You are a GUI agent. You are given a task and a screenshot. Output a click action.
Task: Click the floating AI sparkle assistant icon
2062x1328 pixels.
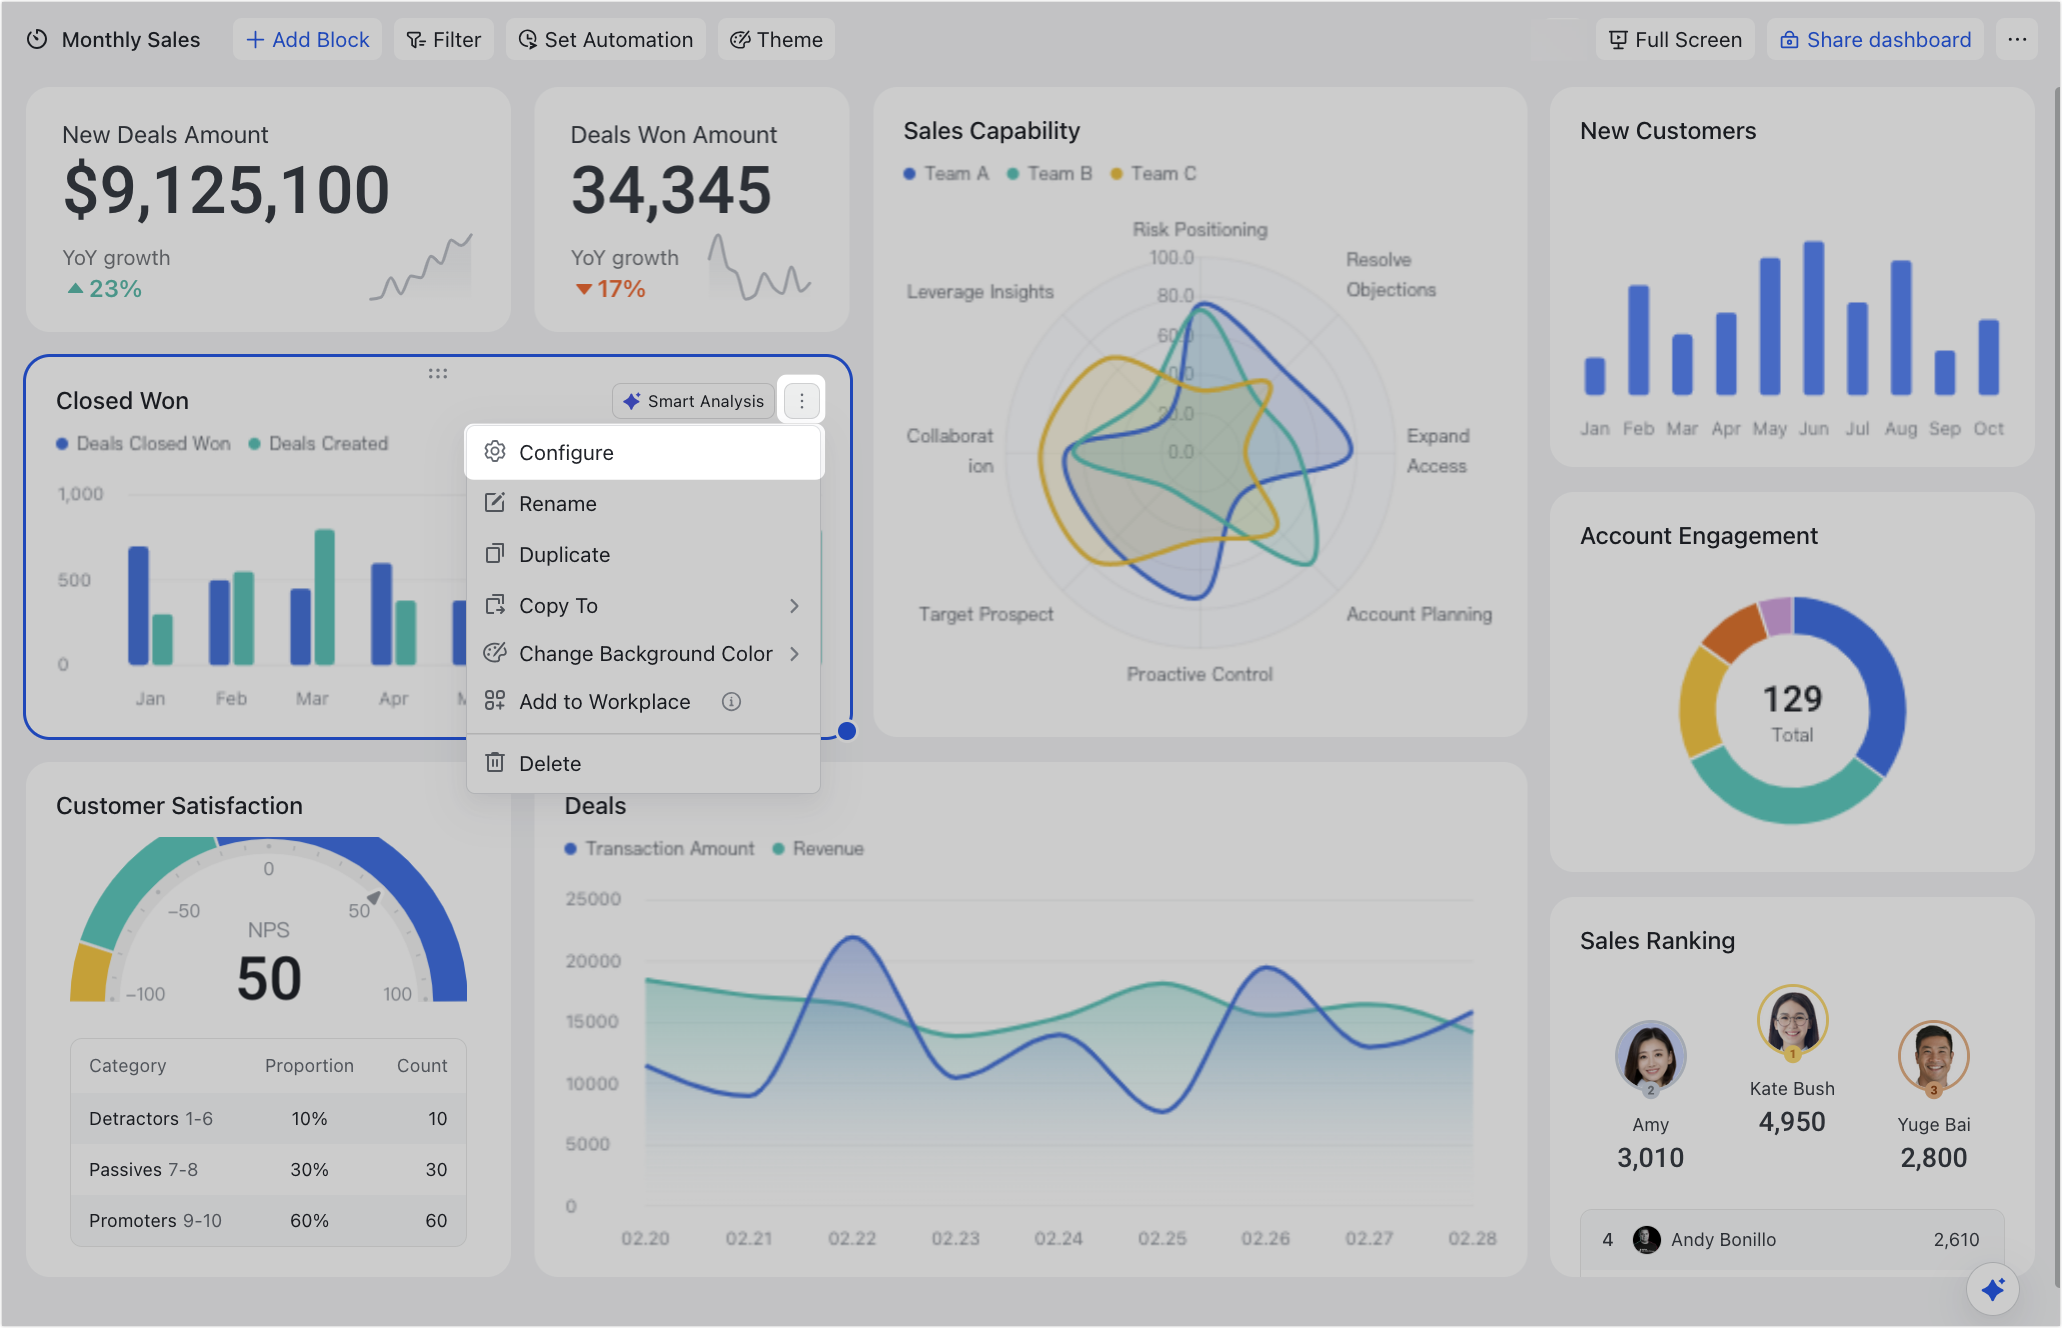1992,1289
